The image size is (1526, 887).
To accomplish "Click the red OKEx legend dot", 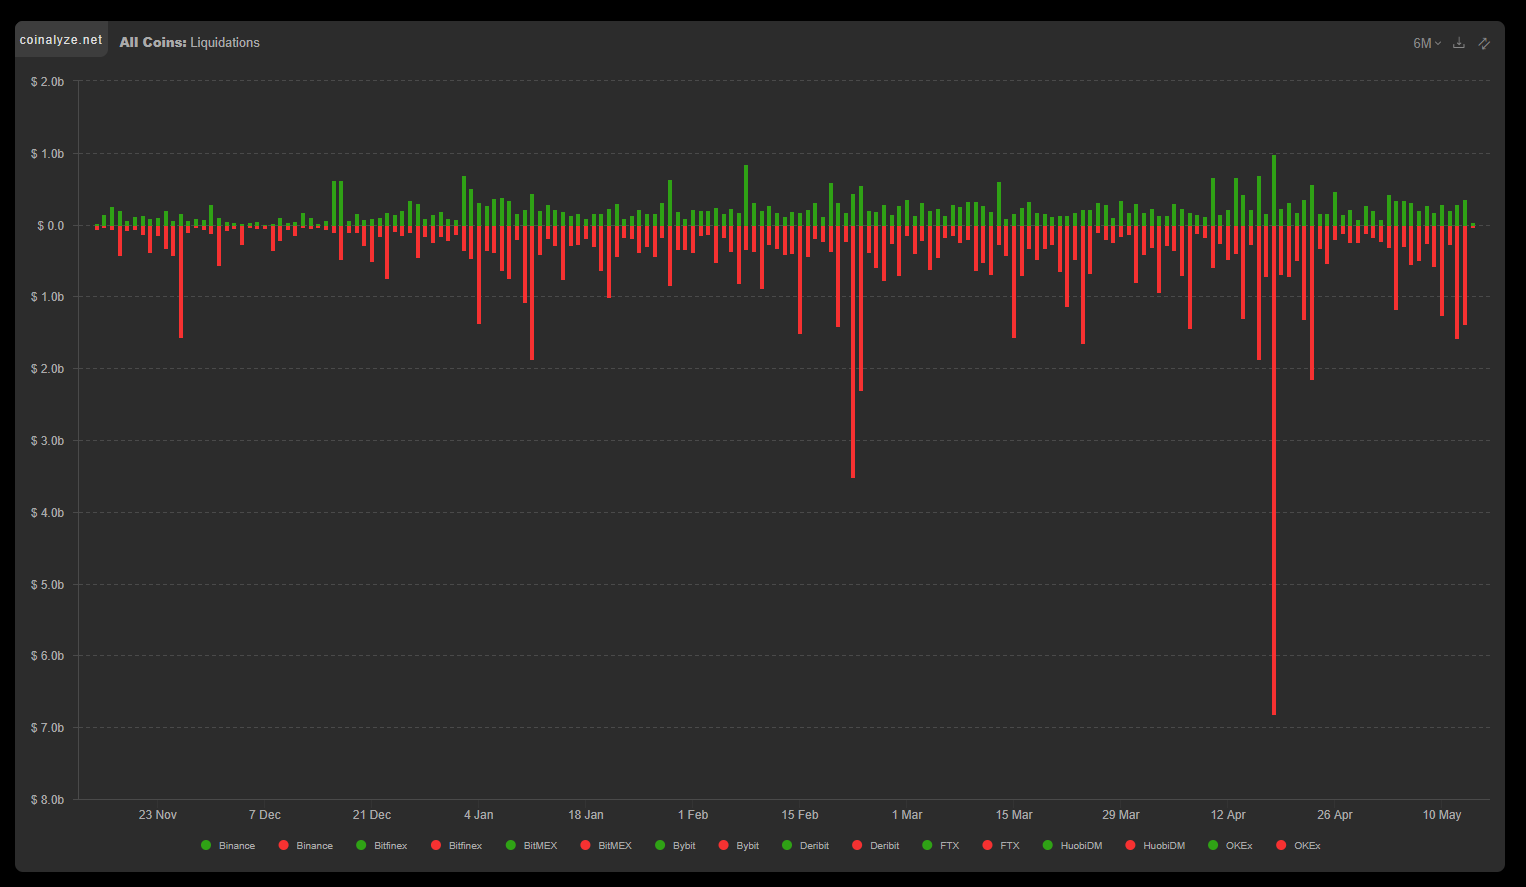I will click(1281, 846).
